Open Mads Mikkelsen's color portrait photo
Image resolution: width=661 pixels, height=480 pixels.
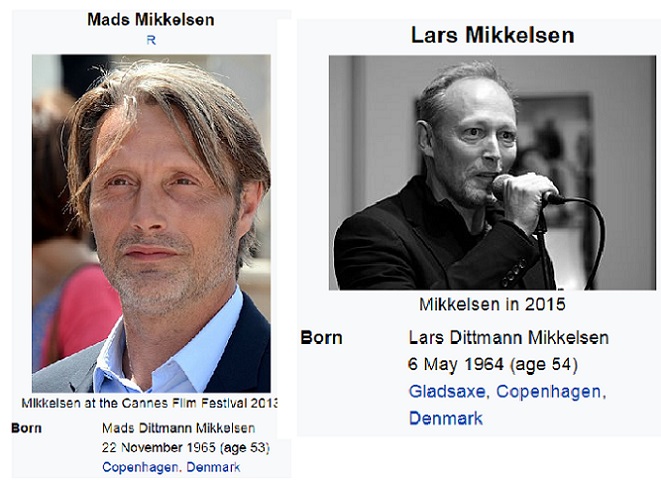pyautogui.click(x=151, y=223)
